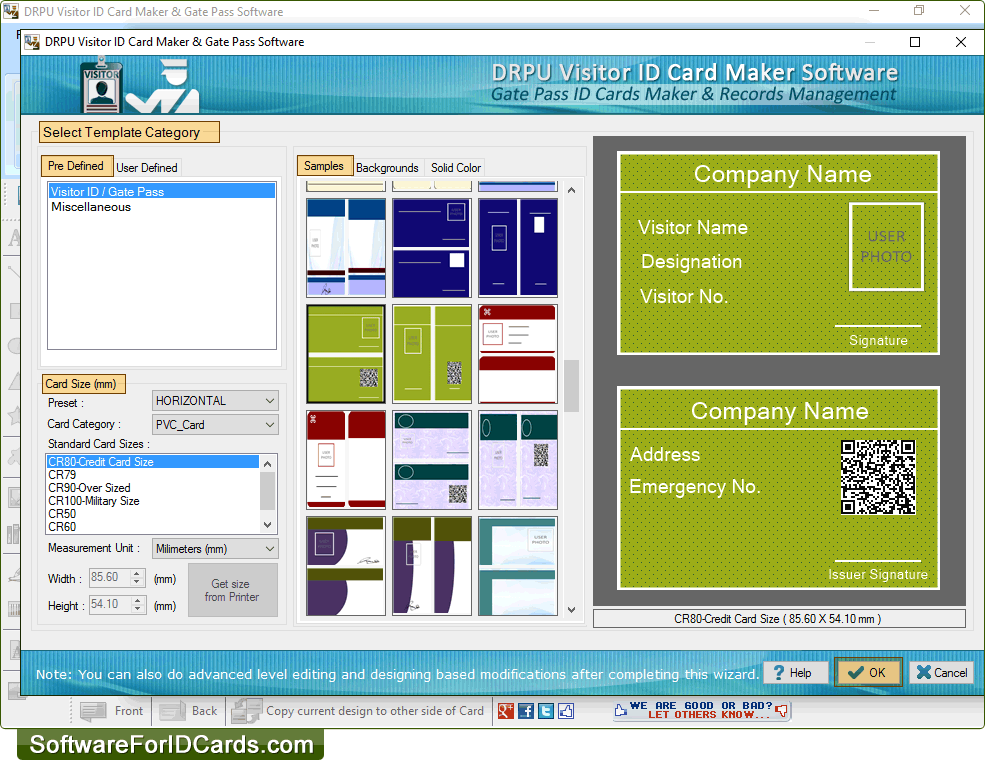Open the 'We are good or bad' feedback banner

tap(701, 710)
